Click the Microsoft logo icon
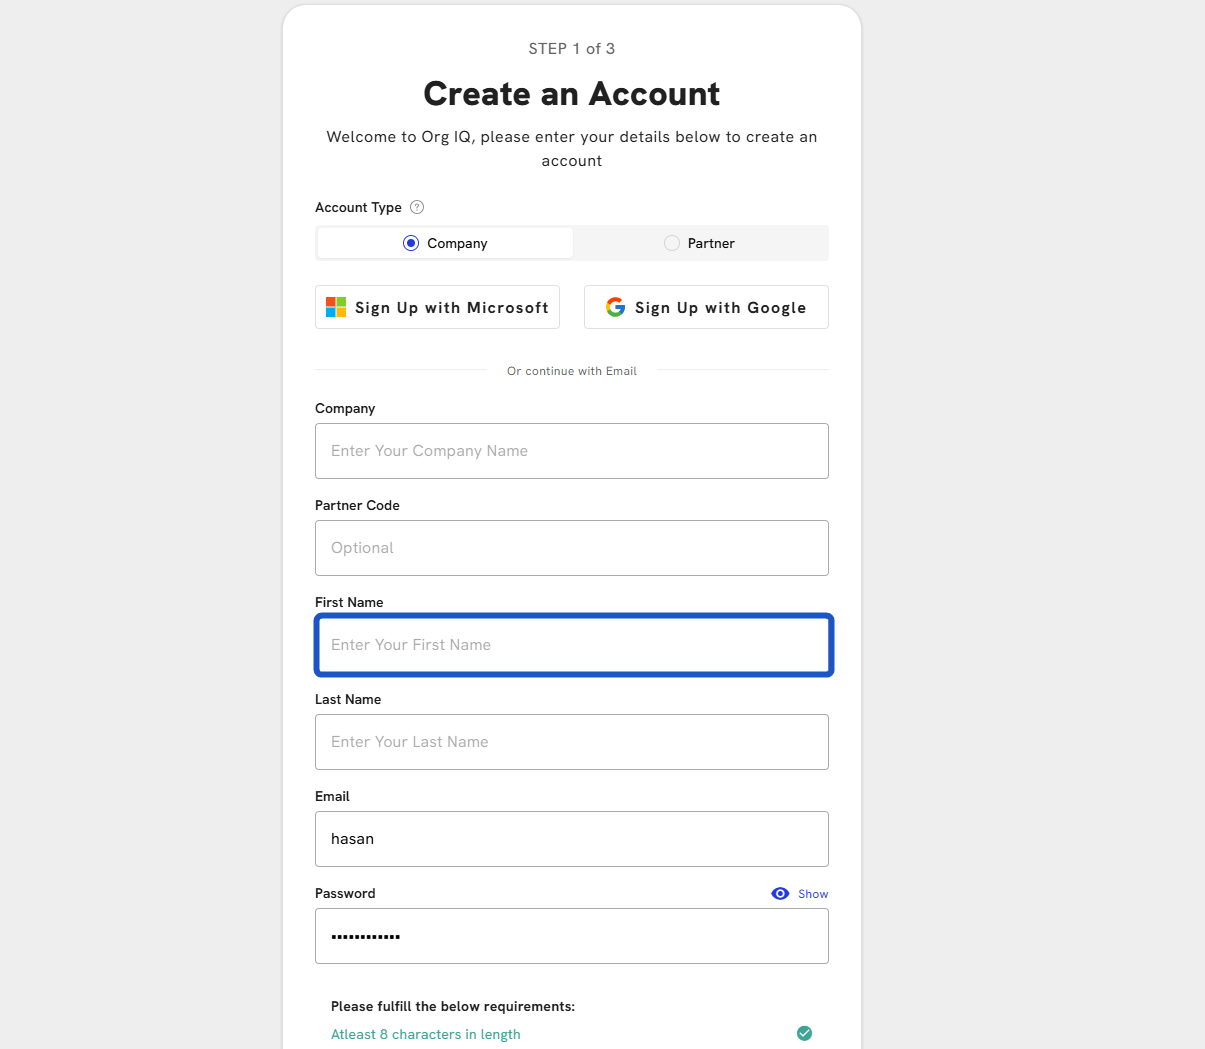Screen dimensions: 1205x1049 [336, 307]
